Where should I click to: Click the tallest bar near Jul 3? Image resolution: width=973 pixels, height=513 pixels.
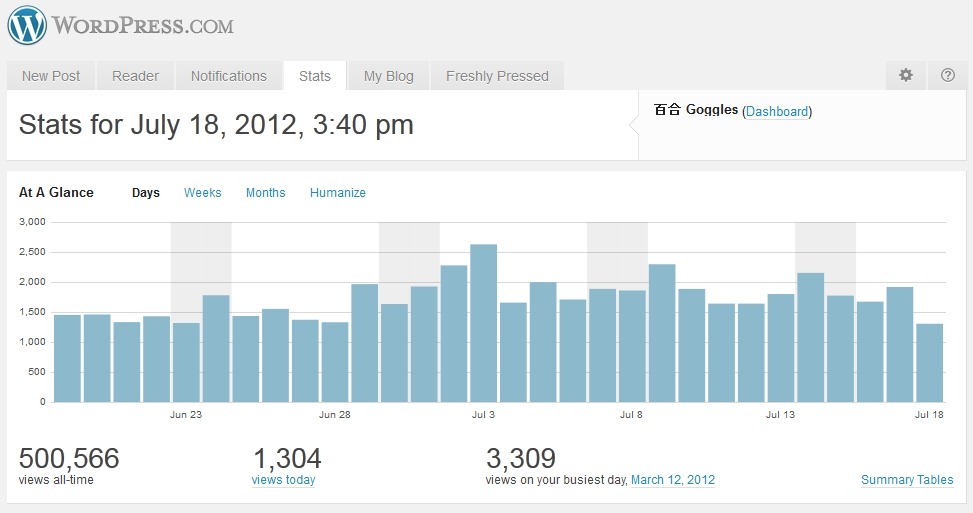[x=483, y=323]
